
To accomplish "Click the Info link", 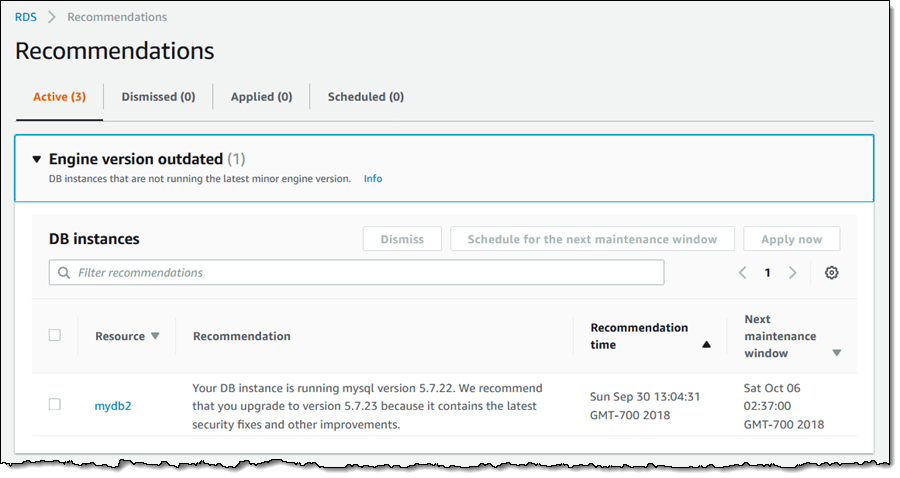I will tap(372, 179).
